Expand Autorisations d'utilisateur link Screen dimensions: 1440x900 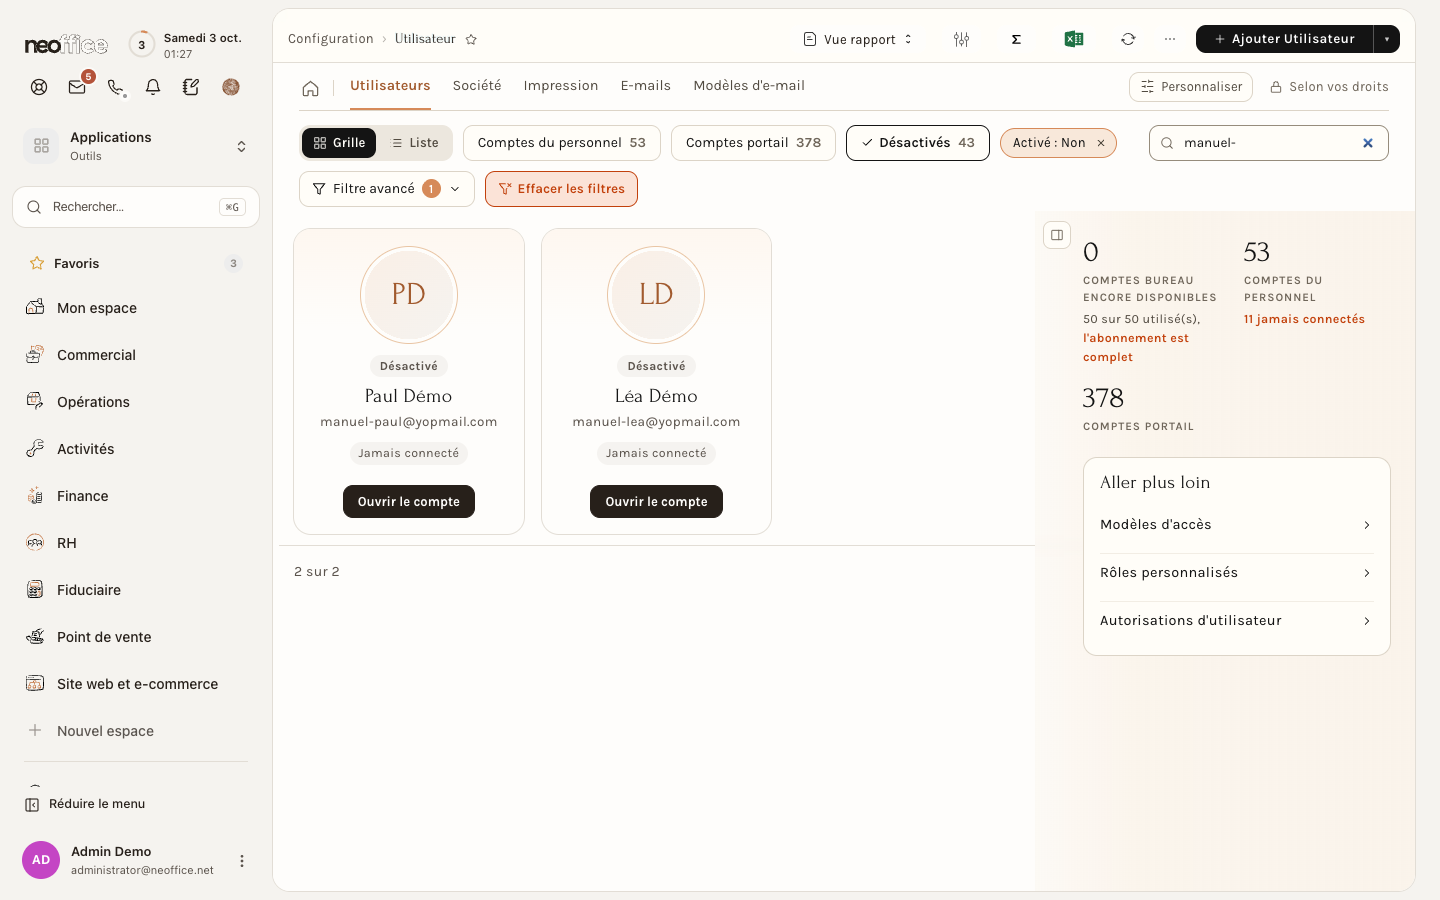(x=1236, y=621)
